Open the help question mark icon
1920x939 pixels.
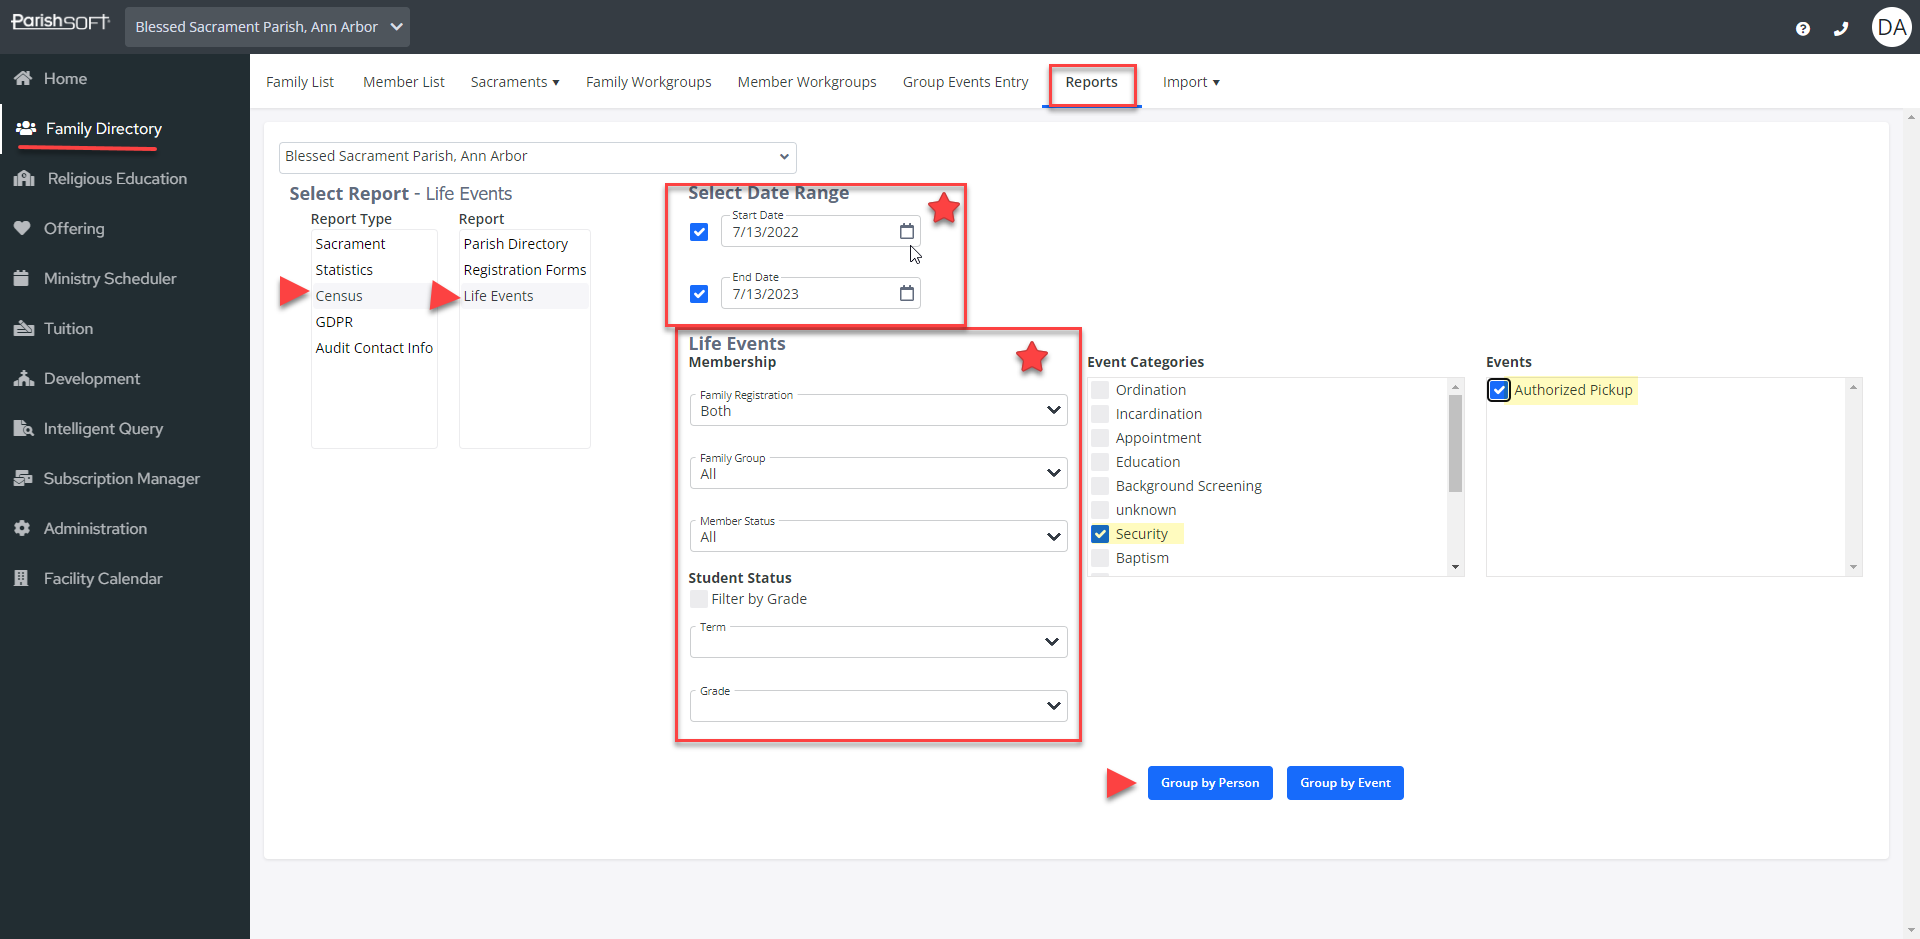coord(1802,29)
